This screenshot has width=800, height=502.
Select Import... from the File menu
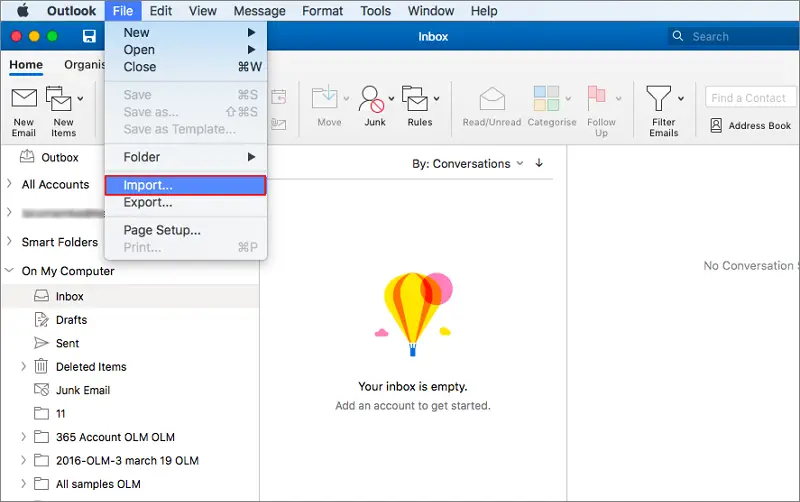point(186,185)
